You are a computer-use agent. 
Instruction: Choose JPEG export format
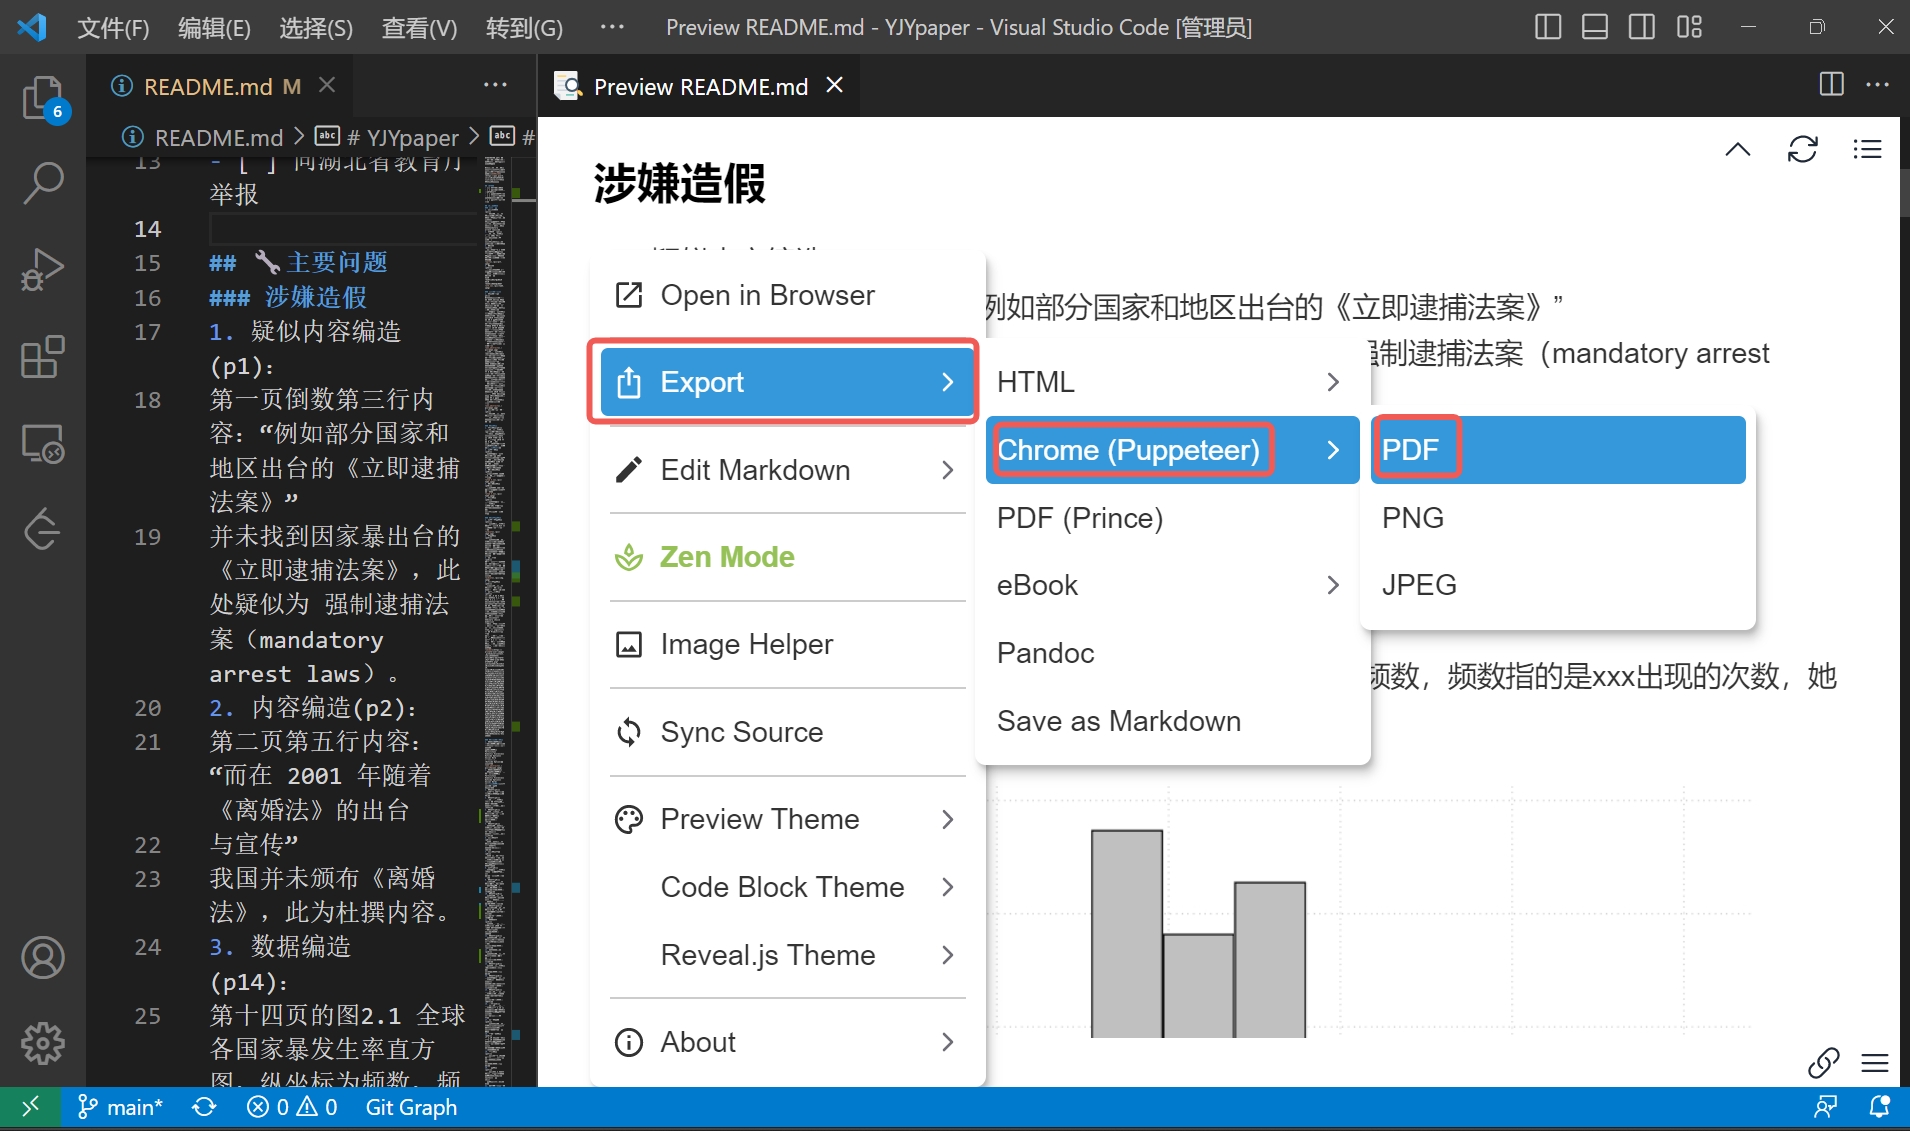point(1558,585)
